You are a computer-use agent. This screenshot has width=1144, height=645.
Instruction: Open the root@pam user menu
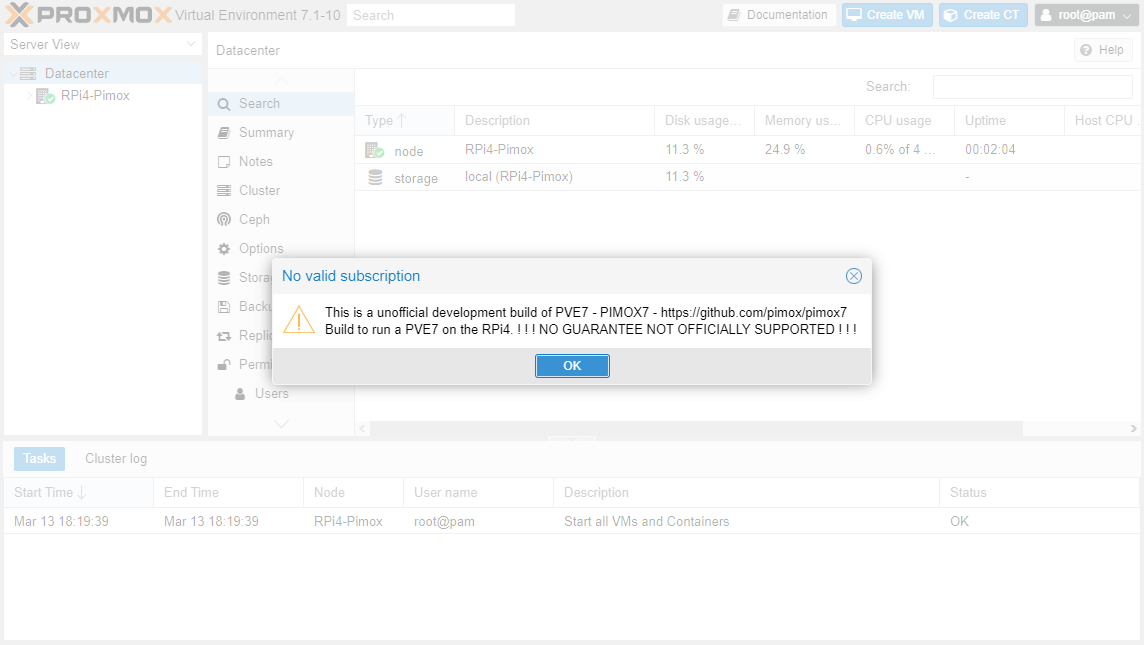(1086, 15)
